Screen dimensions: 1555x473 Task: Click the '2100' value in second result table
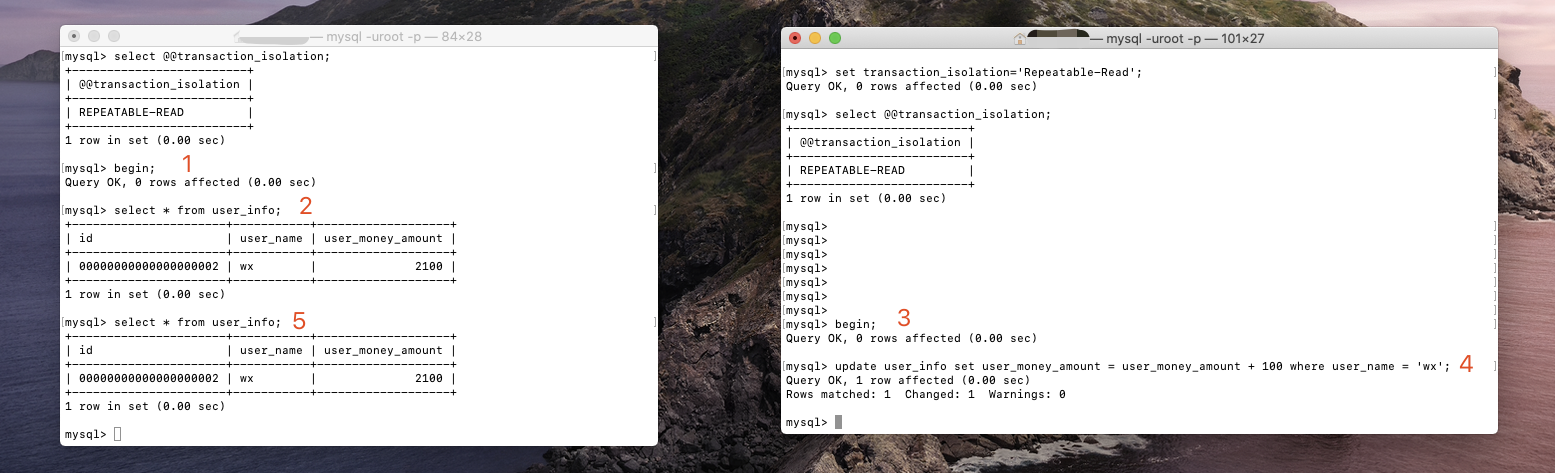(428, 378)
